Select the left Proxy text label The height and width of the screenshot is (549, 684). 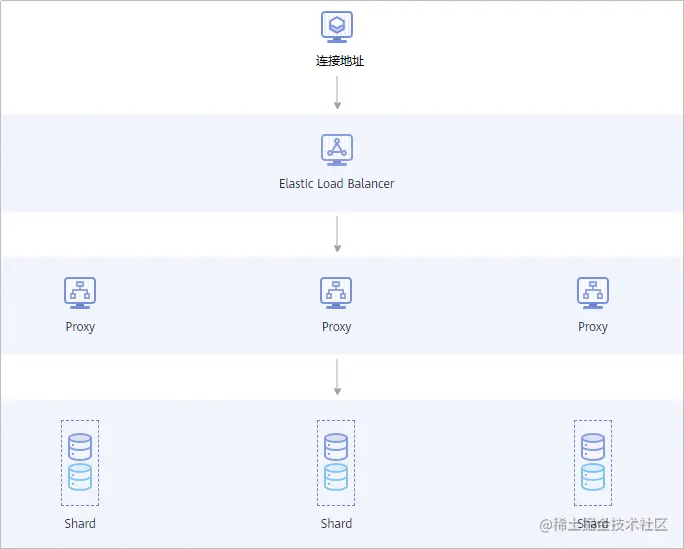(80, 327)
